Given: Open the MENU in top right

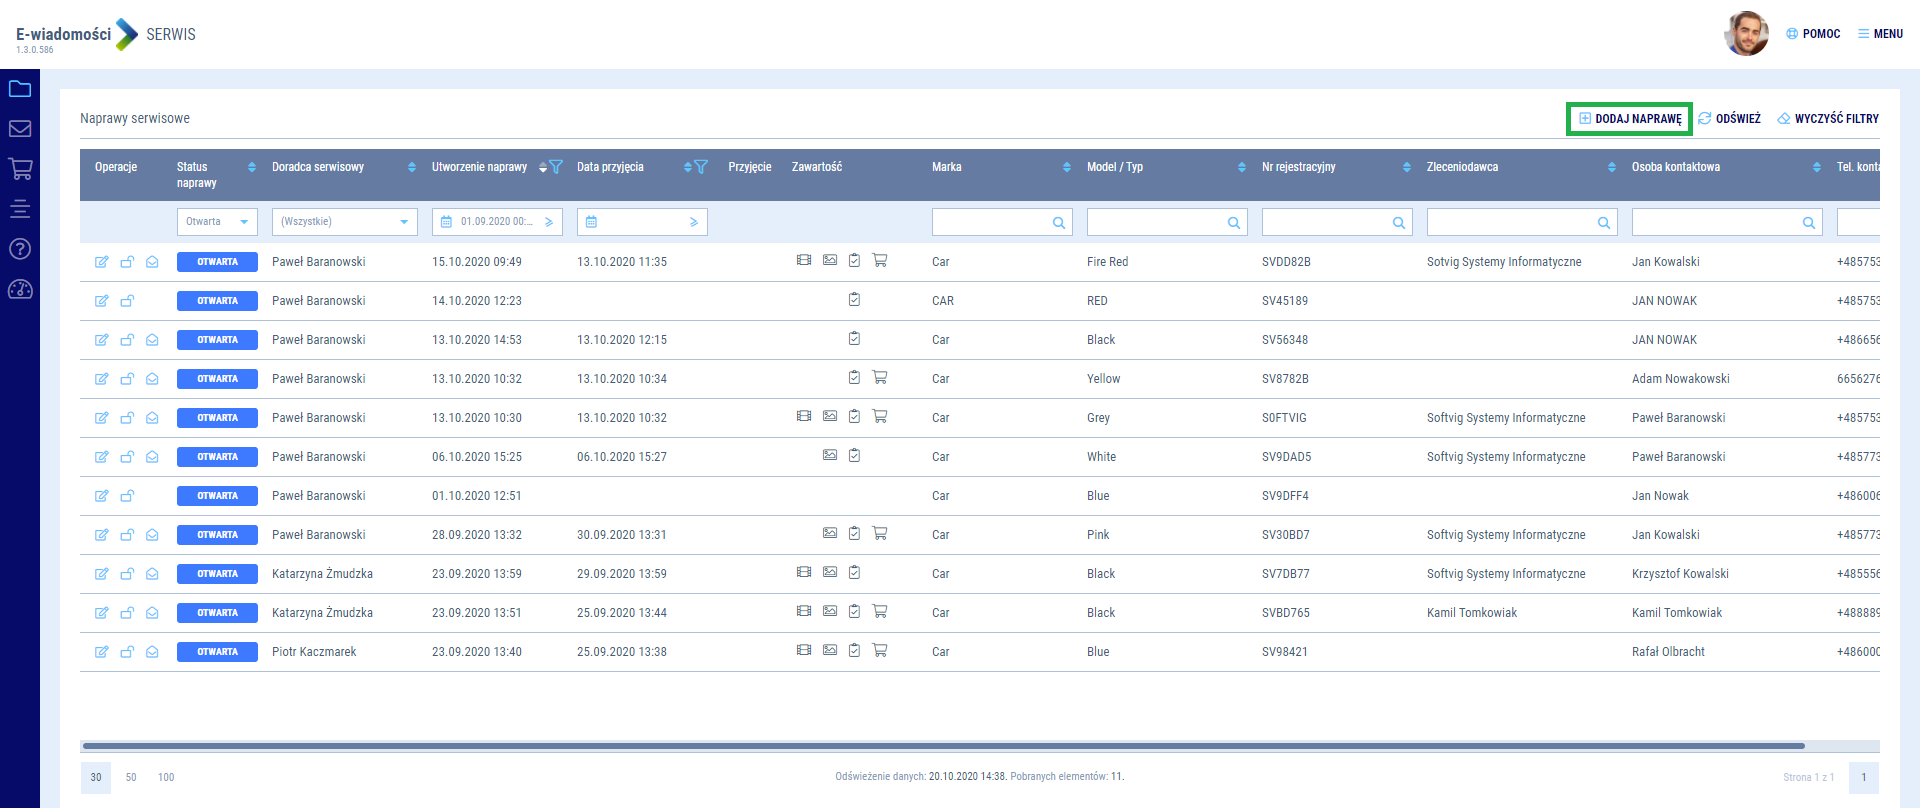Looking at the screenshot, I should (x=1880, y=34).
